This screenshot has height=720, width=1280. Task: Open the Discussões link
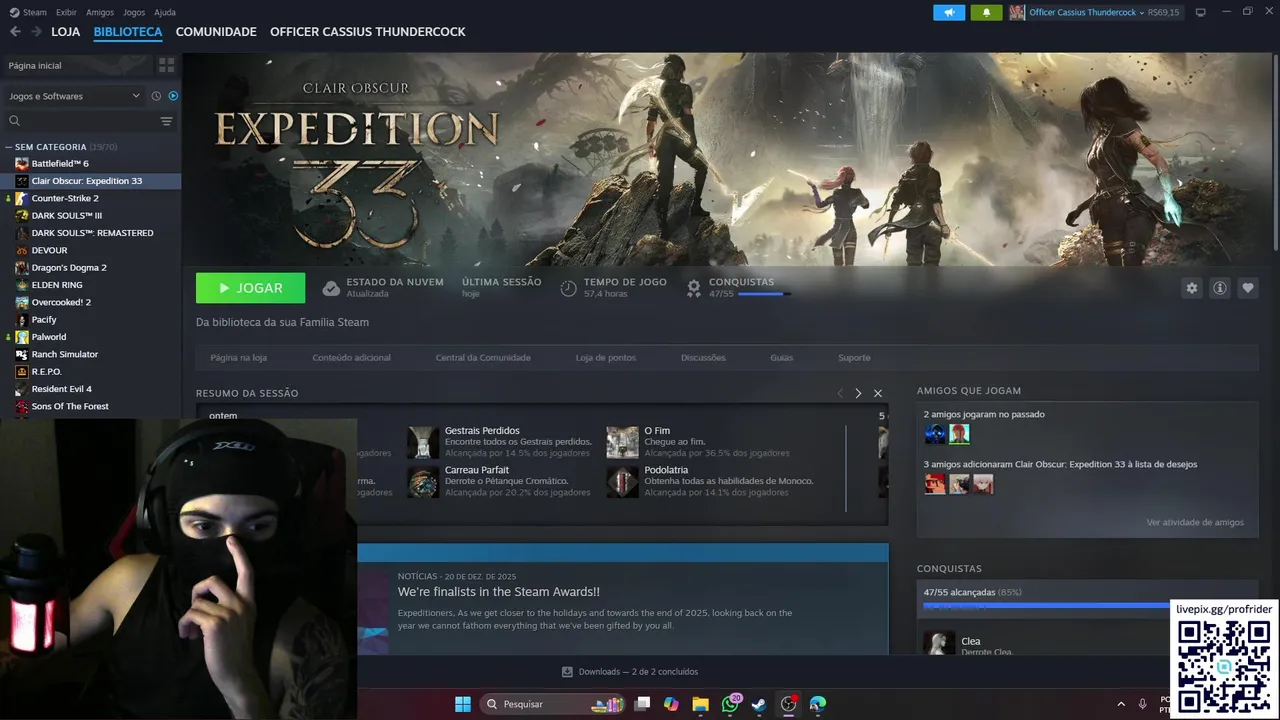click(x=703, y=357)
